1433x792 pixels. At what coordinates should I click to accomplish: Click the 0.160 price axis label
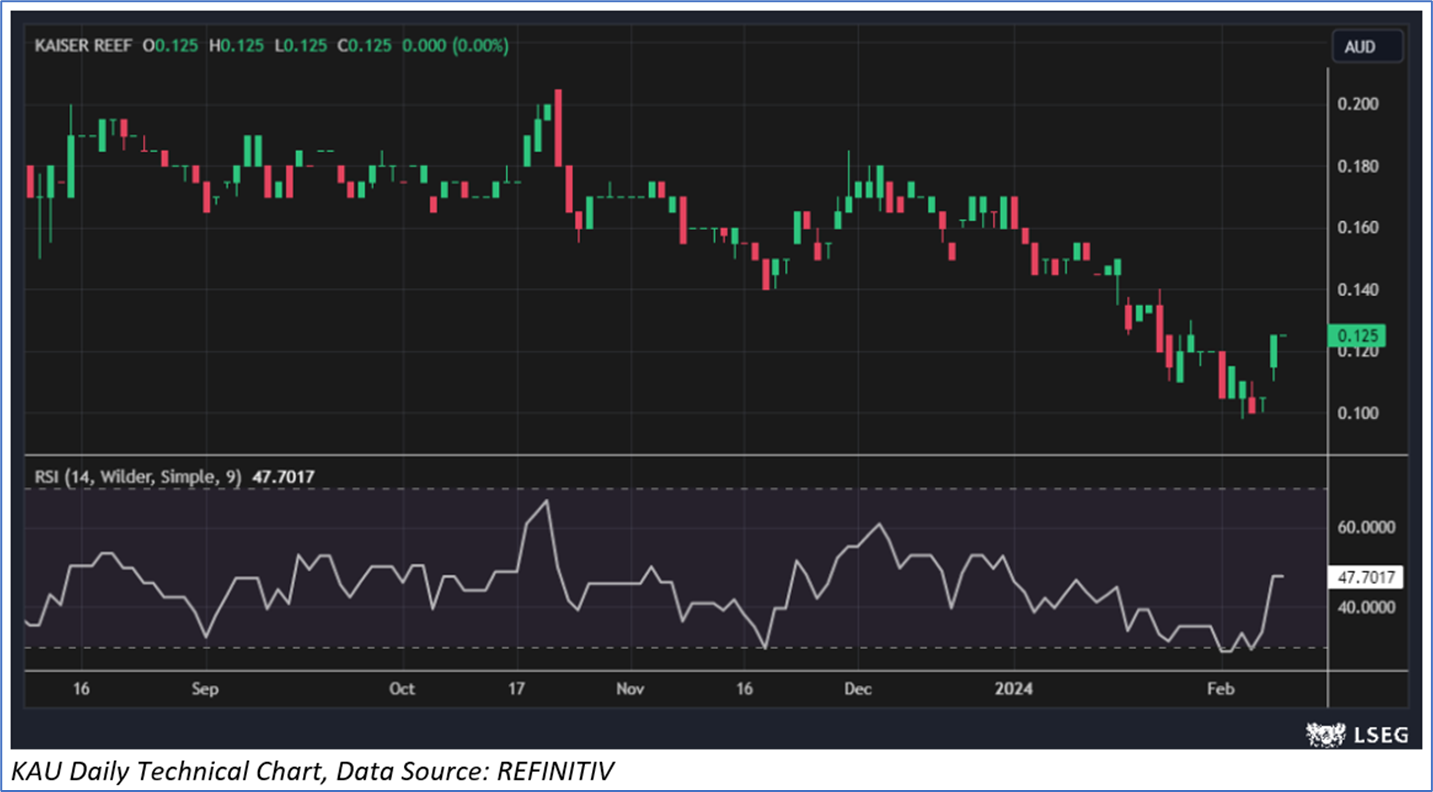coord(1360,228)
